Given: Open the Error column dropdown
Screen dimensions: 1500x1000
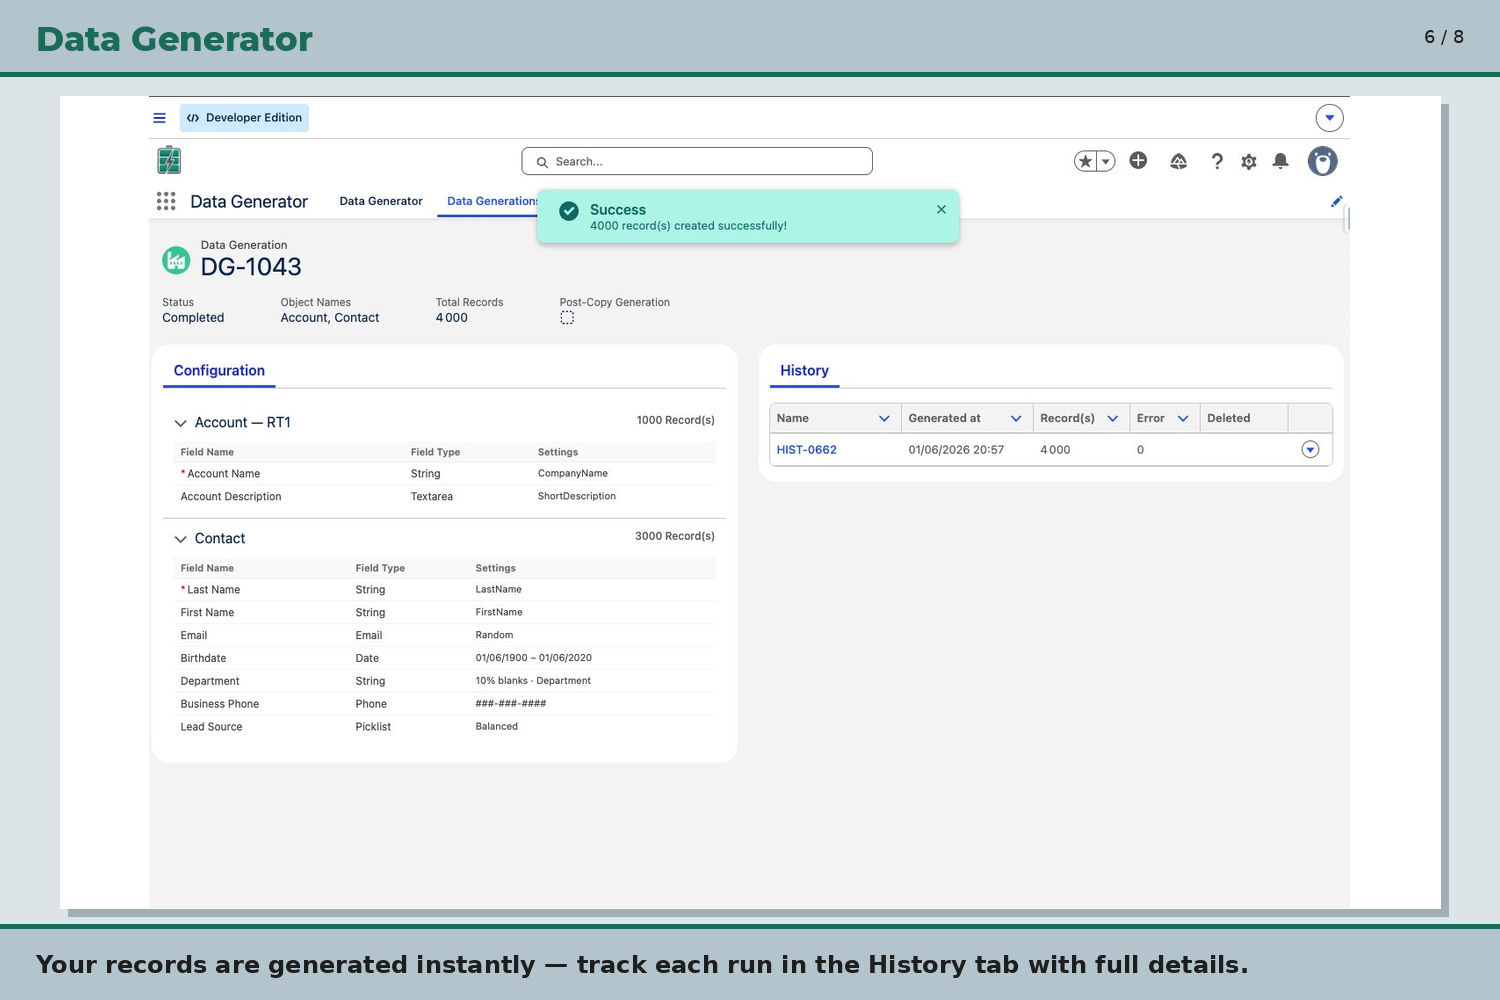Looking at the screenshot, I should pyautogui.click(x=1183, y=419).
